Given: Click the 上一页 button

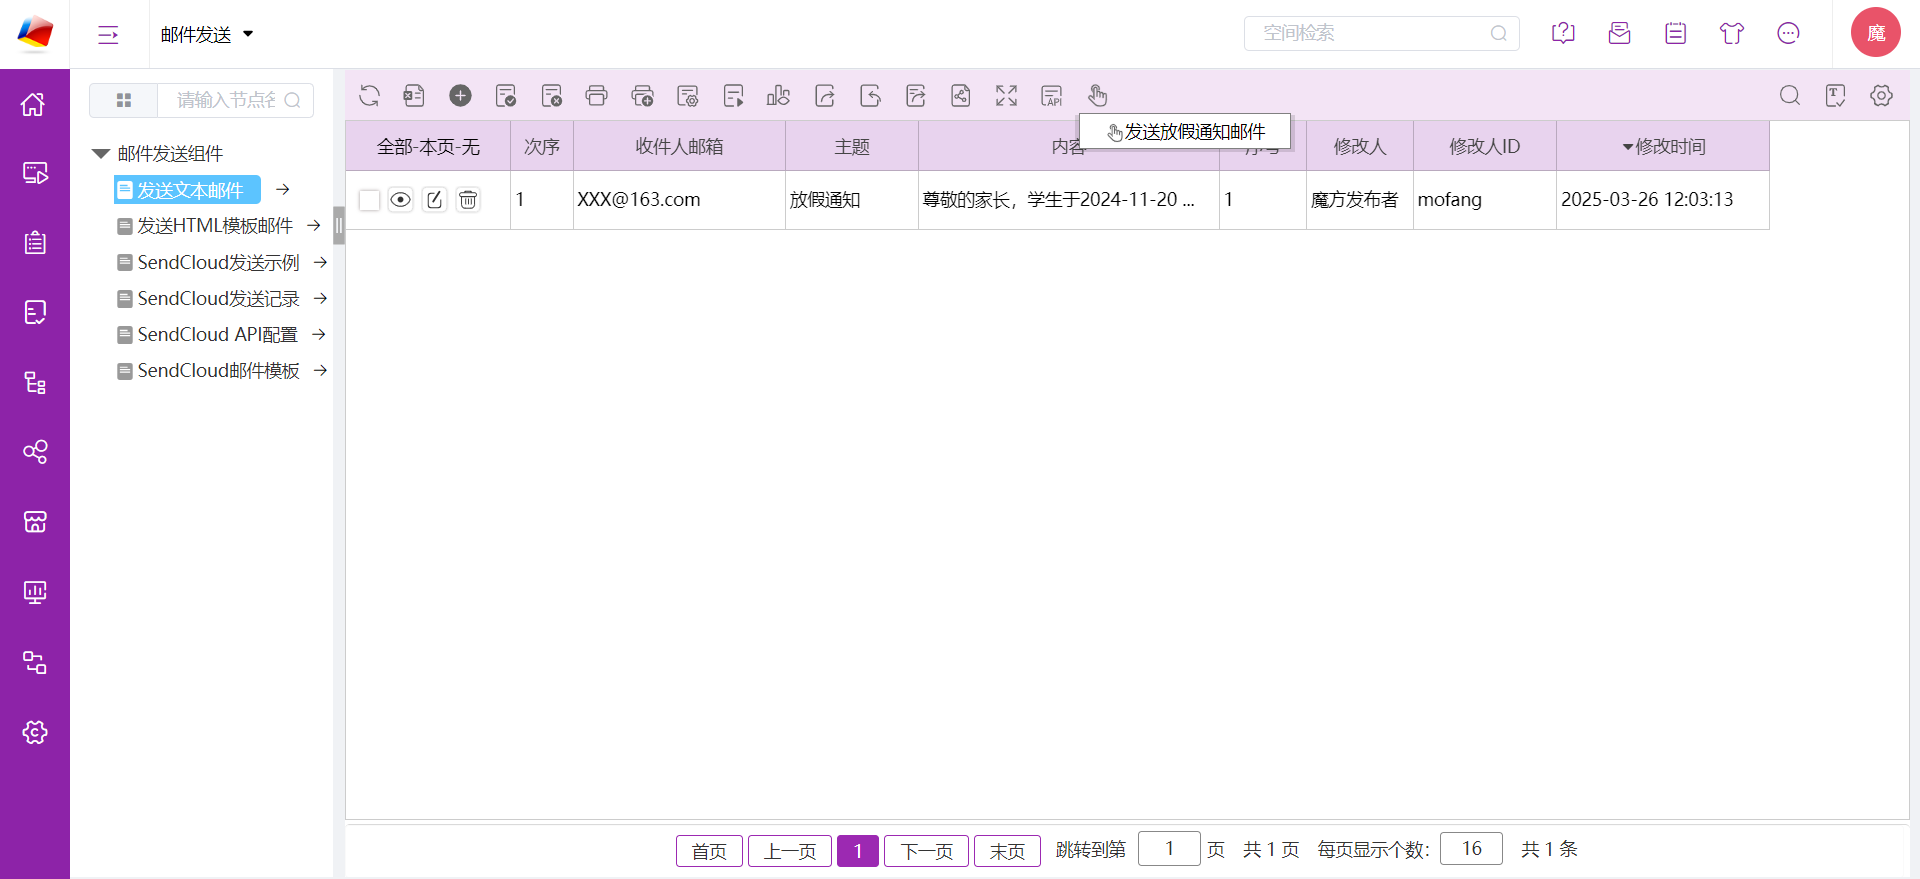Looking at the screenshot, I should click(790, 851).
